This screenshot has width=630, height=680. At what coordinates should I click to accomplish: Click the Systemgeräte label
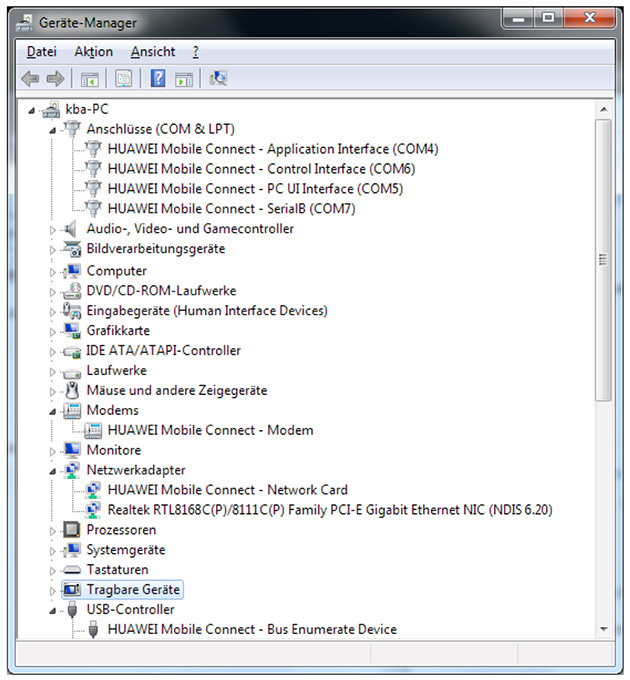(x=126, y=550)
